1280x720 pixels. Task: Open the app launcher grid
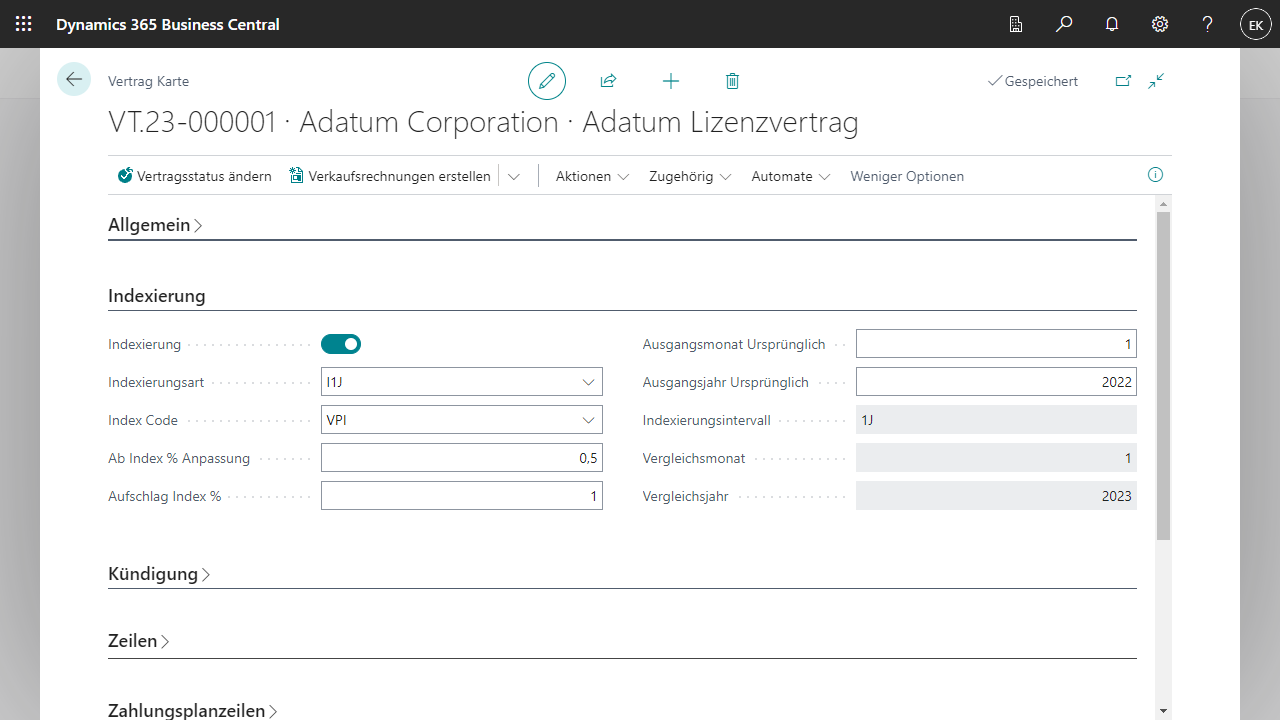pyautogui.click(x=24, y=24)
